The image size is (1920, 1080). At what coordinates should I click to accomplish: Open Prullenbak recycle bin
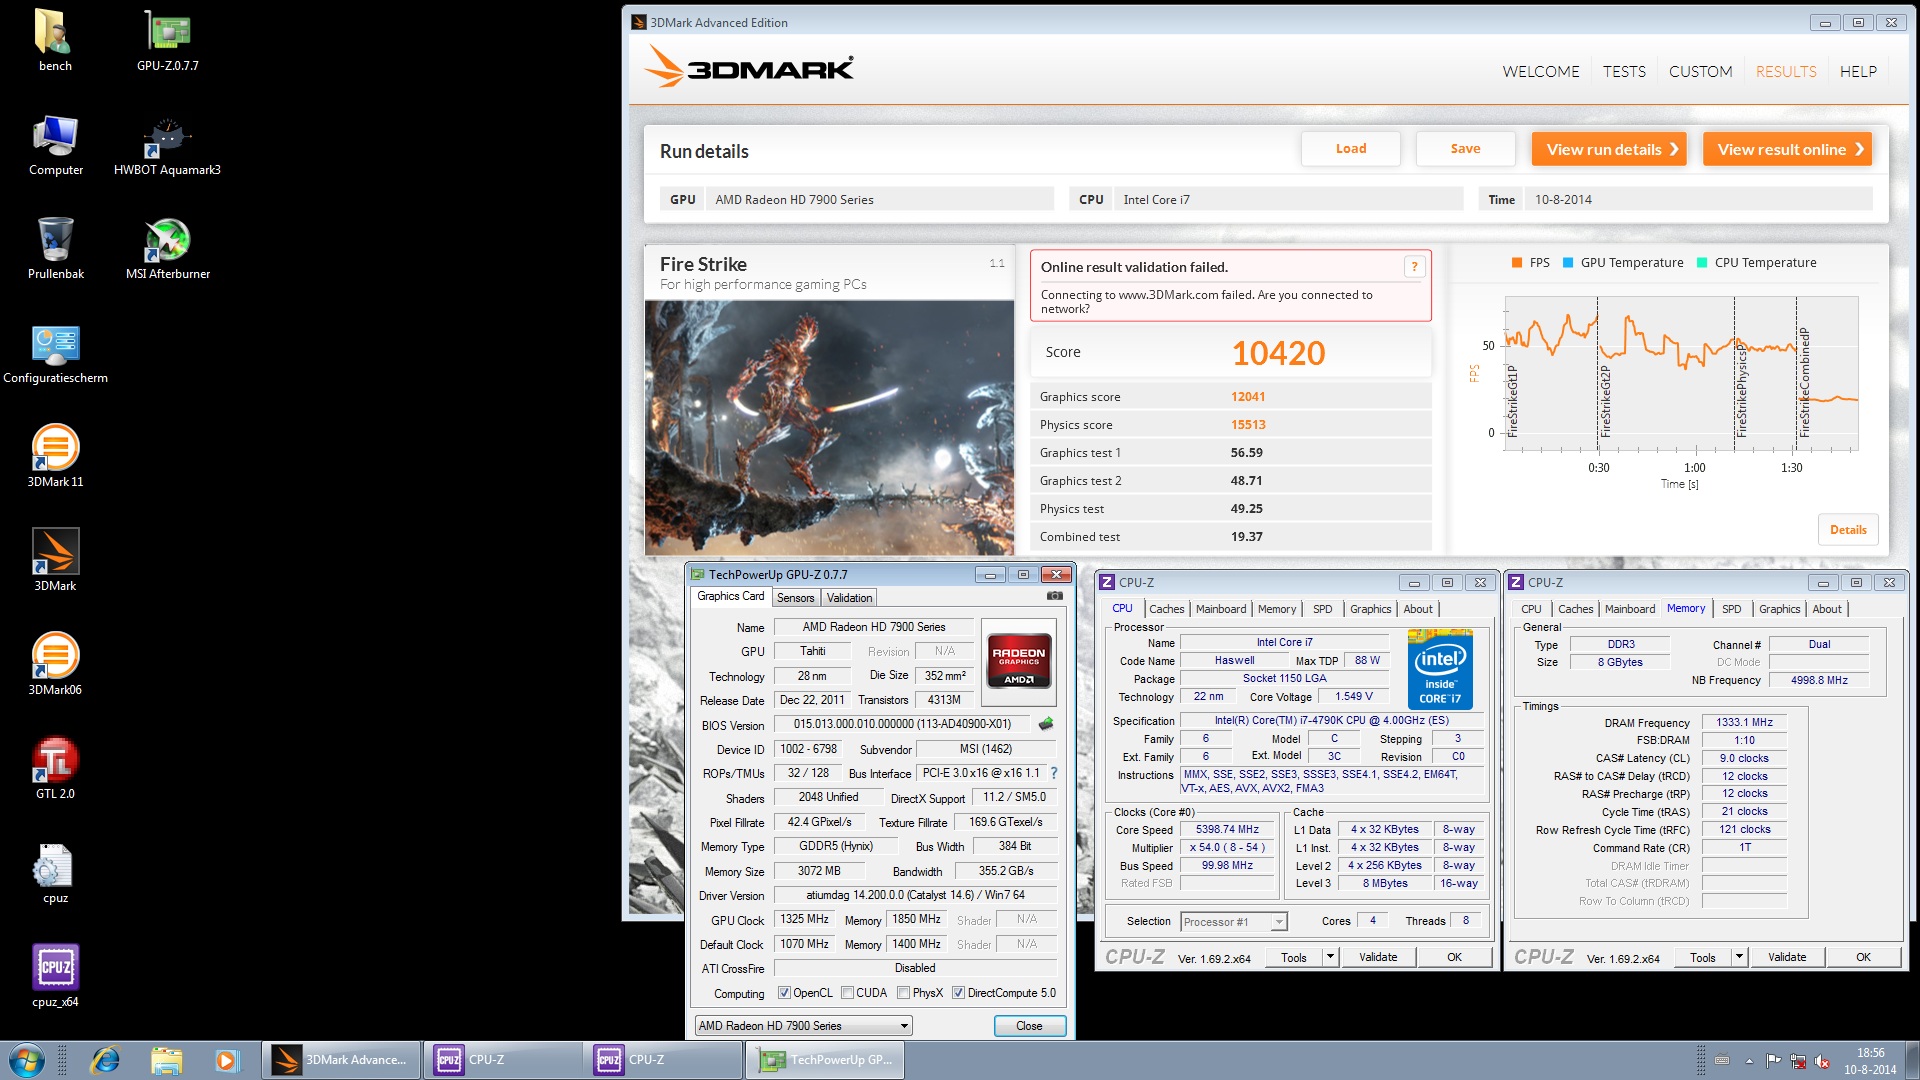55,248
